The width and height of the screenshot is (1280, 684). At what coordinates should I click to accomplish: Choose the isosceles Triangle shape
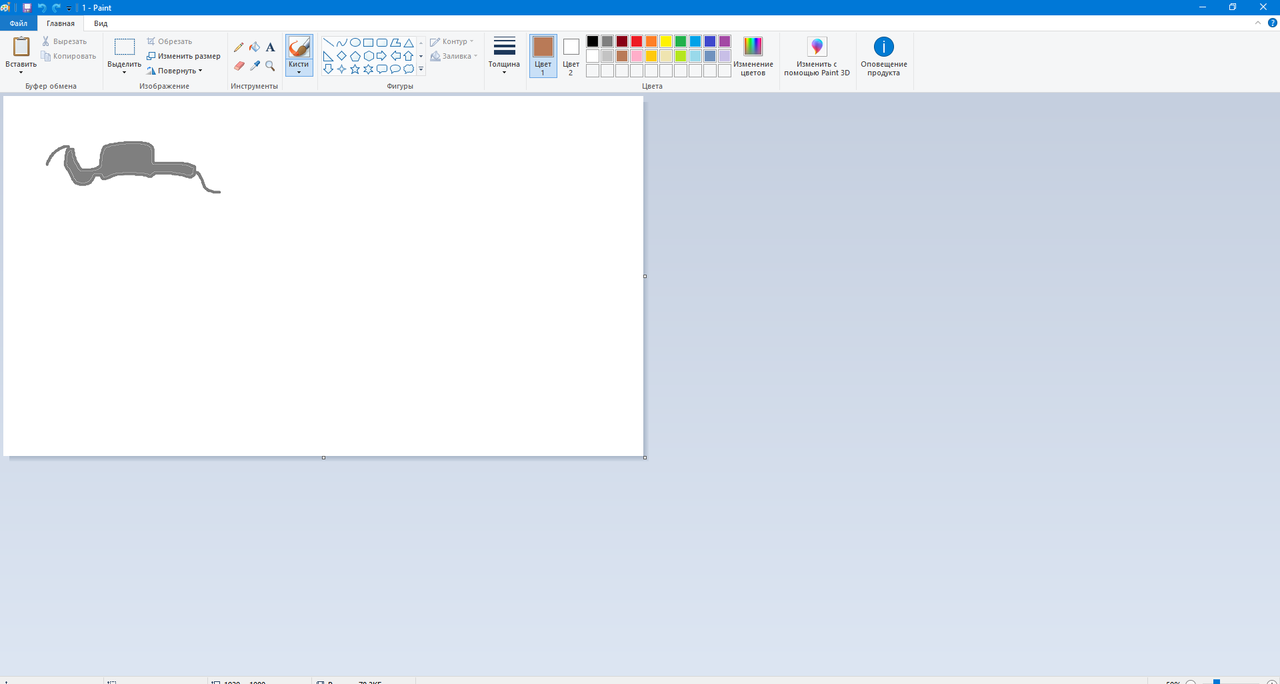pyautogui.click(x=409, y=43)
